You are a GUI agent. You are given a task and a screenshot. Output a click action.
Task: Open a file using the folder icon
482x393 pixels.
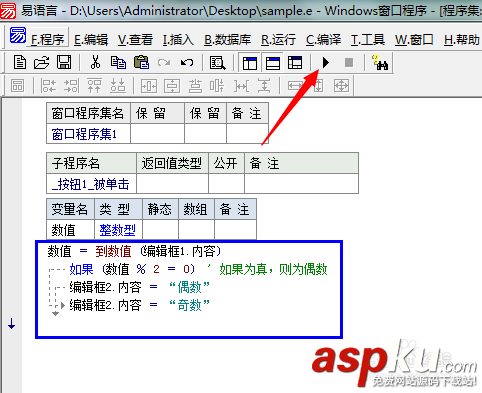point(41,62)
